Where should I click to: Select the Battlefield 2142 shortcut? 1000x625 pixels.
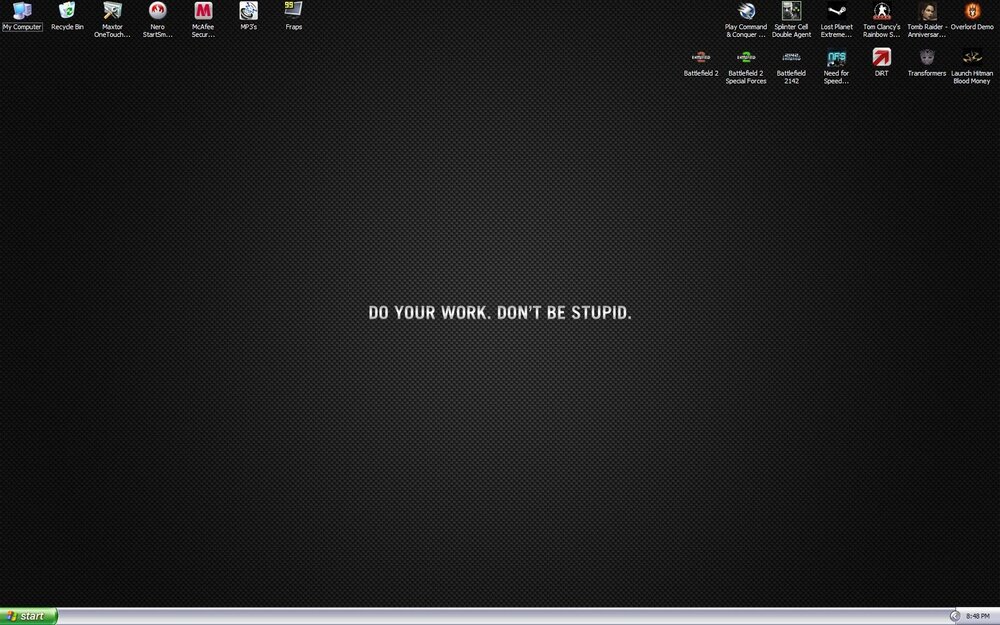pyautogui.click(x=792, y=58)
